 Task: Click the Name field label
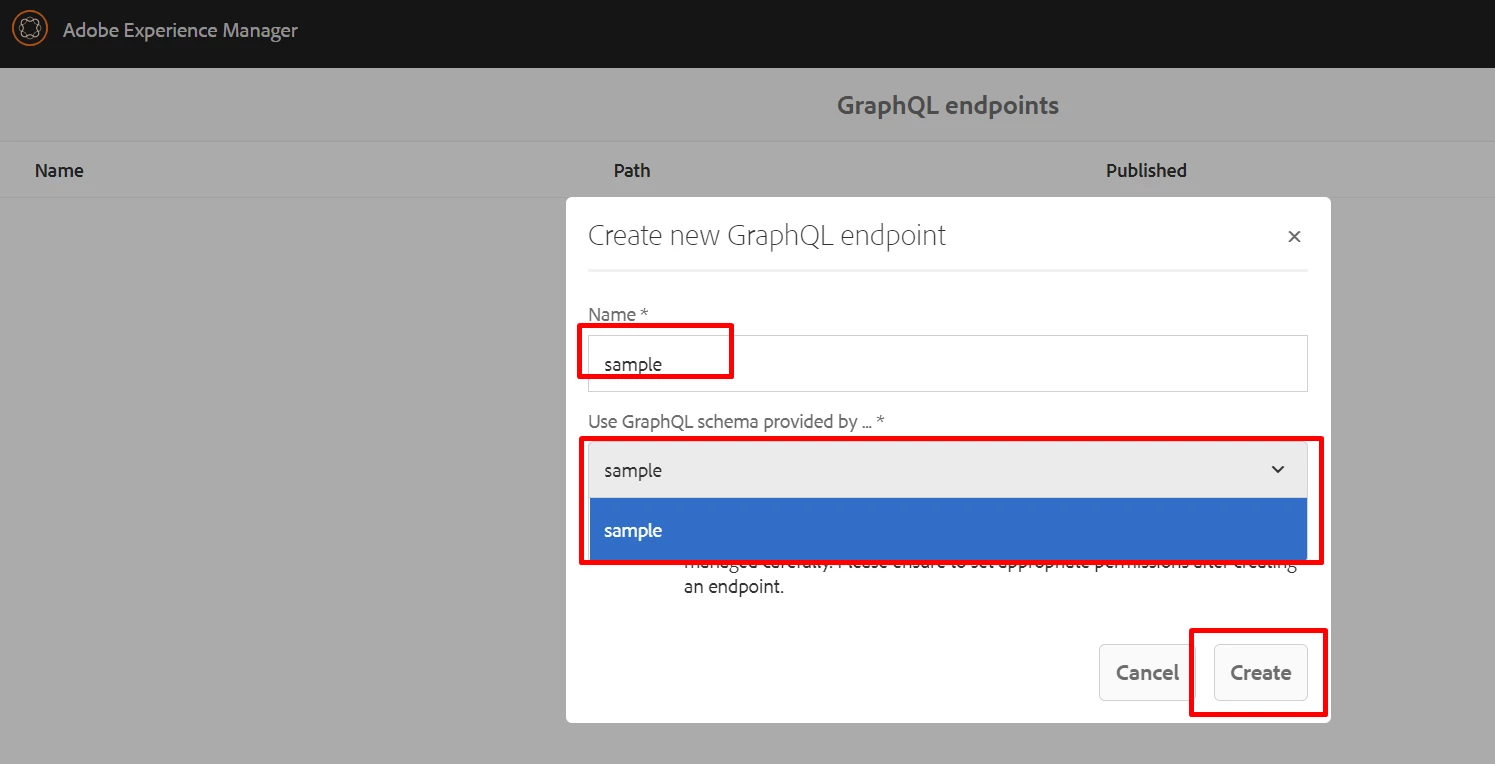click(618, 314)
